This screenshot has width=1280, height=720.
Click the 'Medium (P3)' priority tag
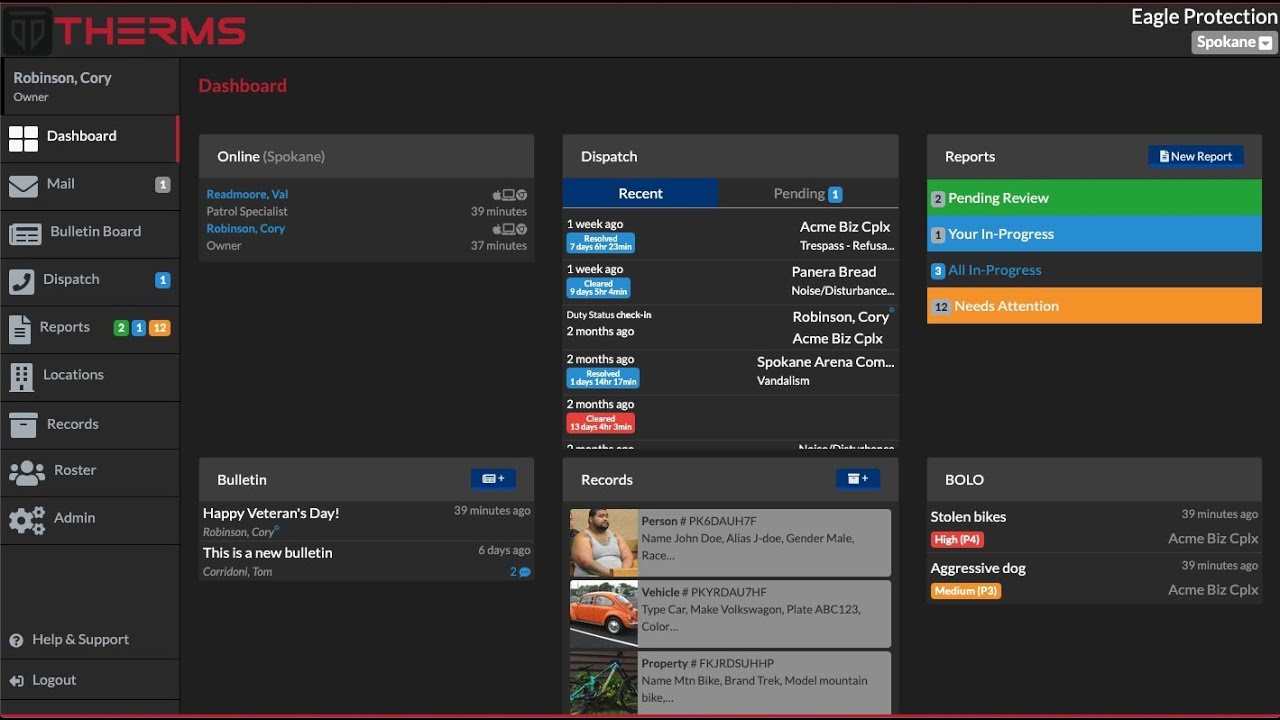(x=966, y=591)
